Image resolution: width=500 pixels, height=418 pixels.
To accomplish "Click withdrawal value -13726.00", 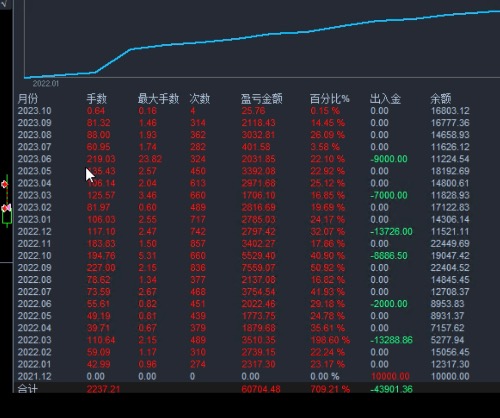I will click(x=391, y=231).
